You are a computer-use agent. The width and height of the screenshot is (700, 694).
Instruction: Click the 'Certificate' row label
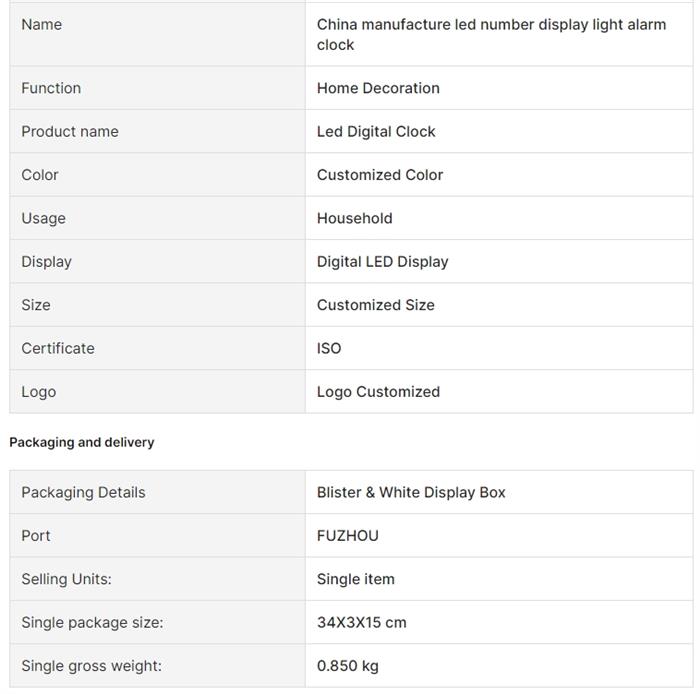[x=58, y=348]
